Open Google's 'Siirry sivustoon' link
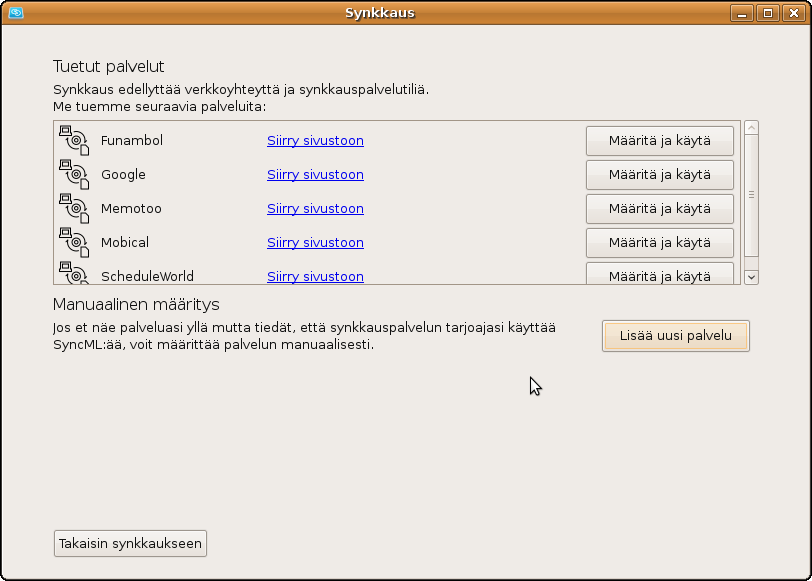 tap(315, 175)
